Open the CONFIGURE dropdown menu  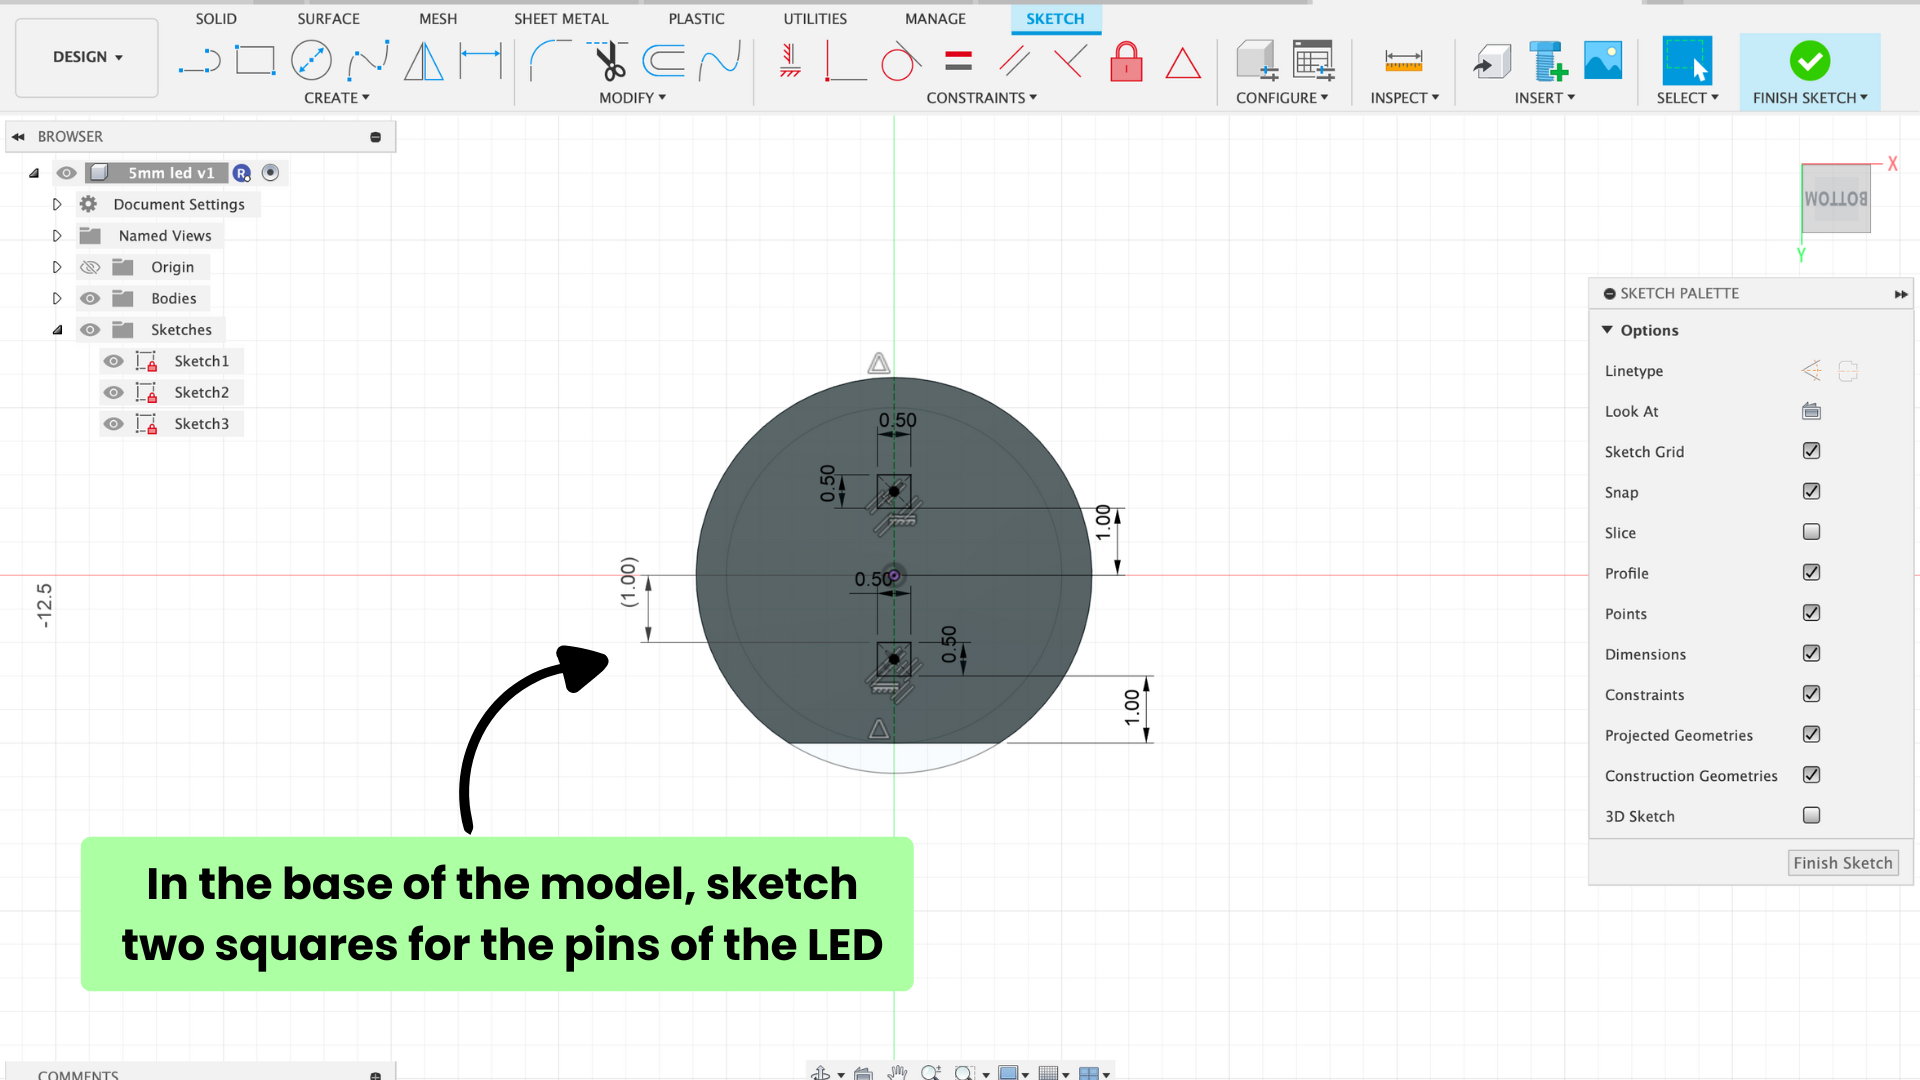click(1282, 98)
